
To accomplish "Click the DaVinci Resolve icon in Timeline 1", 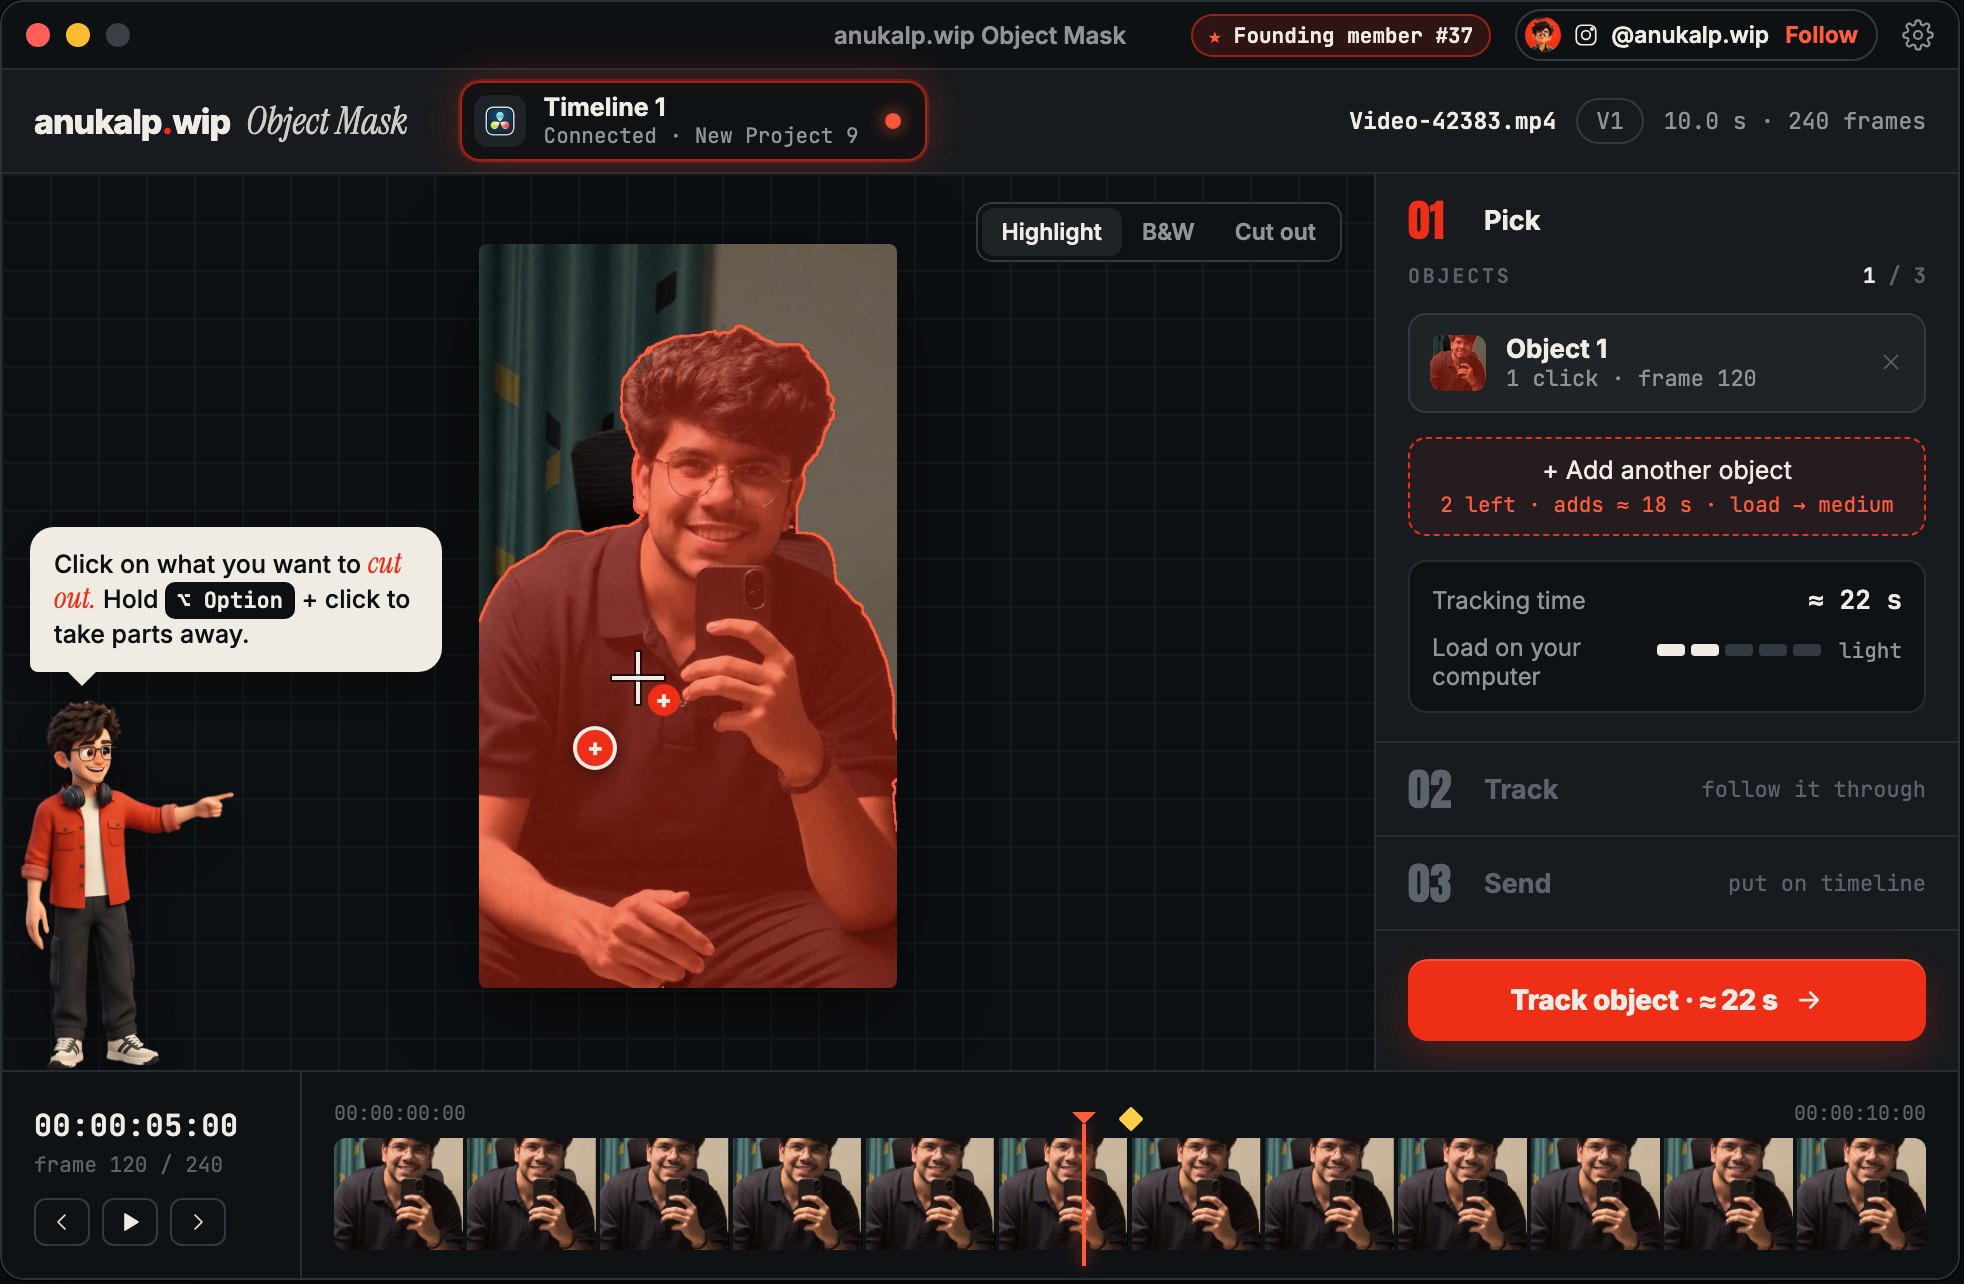I will pos(500,121).
